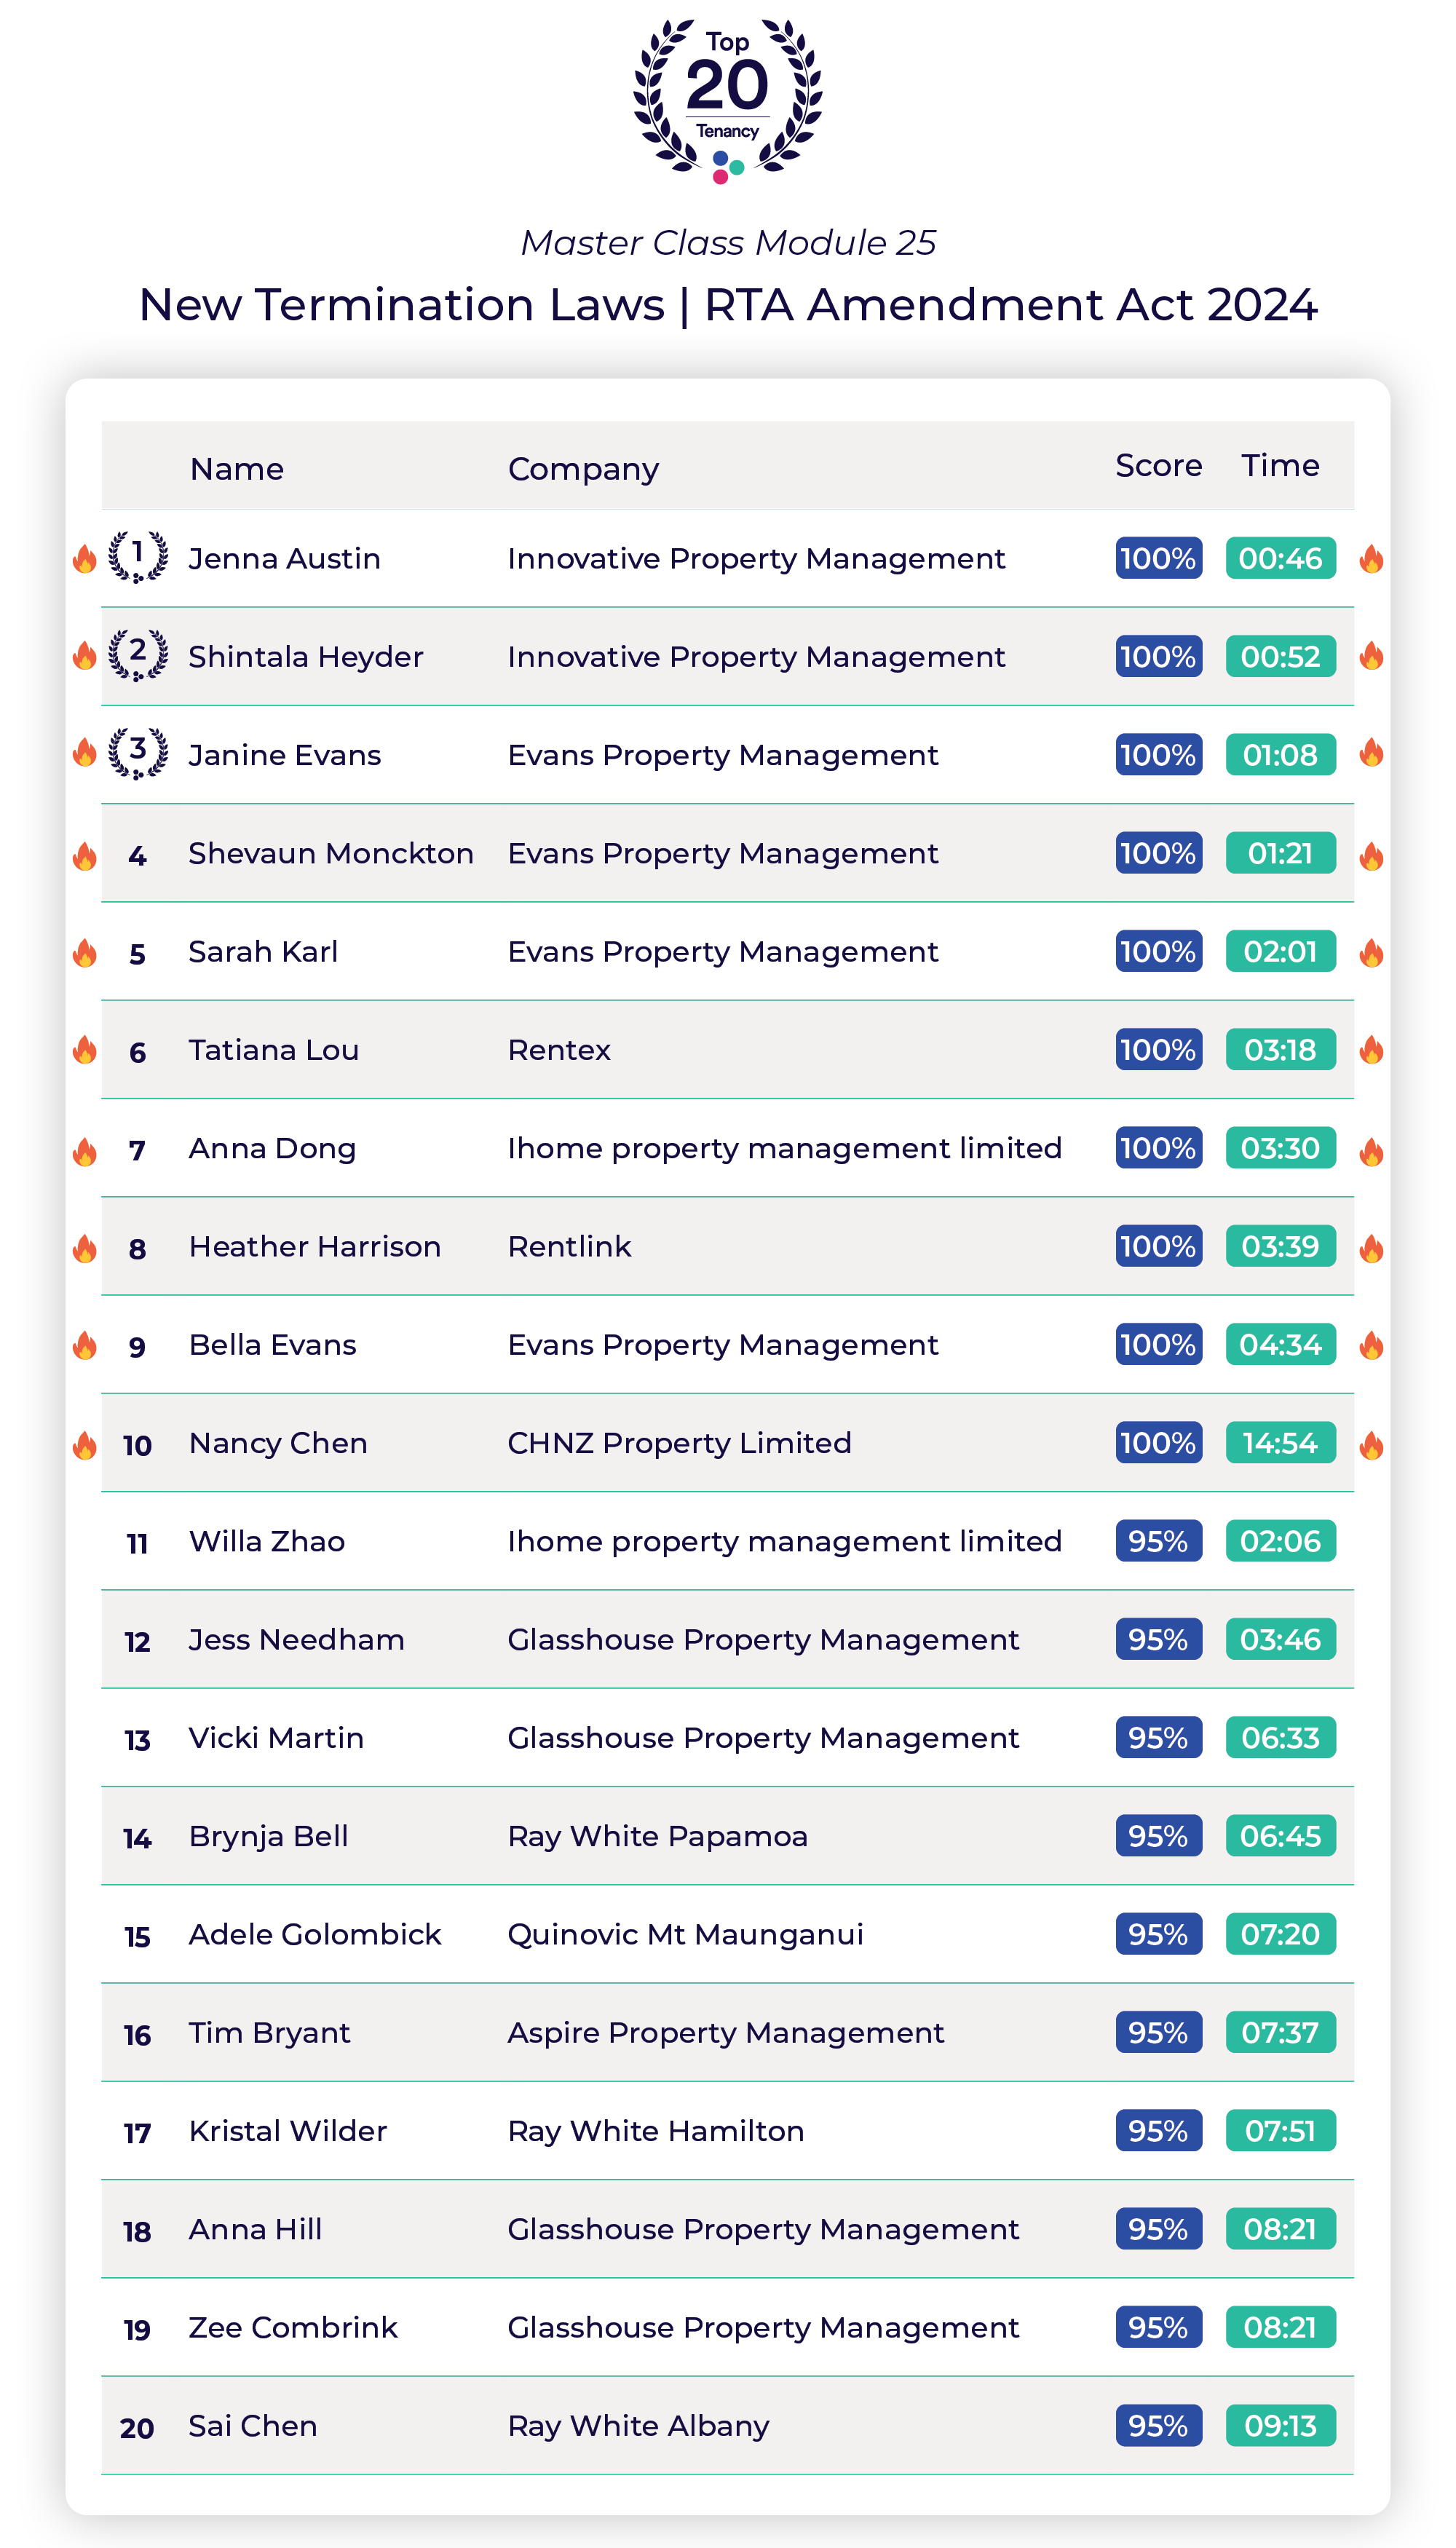Click the Name column header
Viewport: 1456px width, 2548px height.
point(237,469)
